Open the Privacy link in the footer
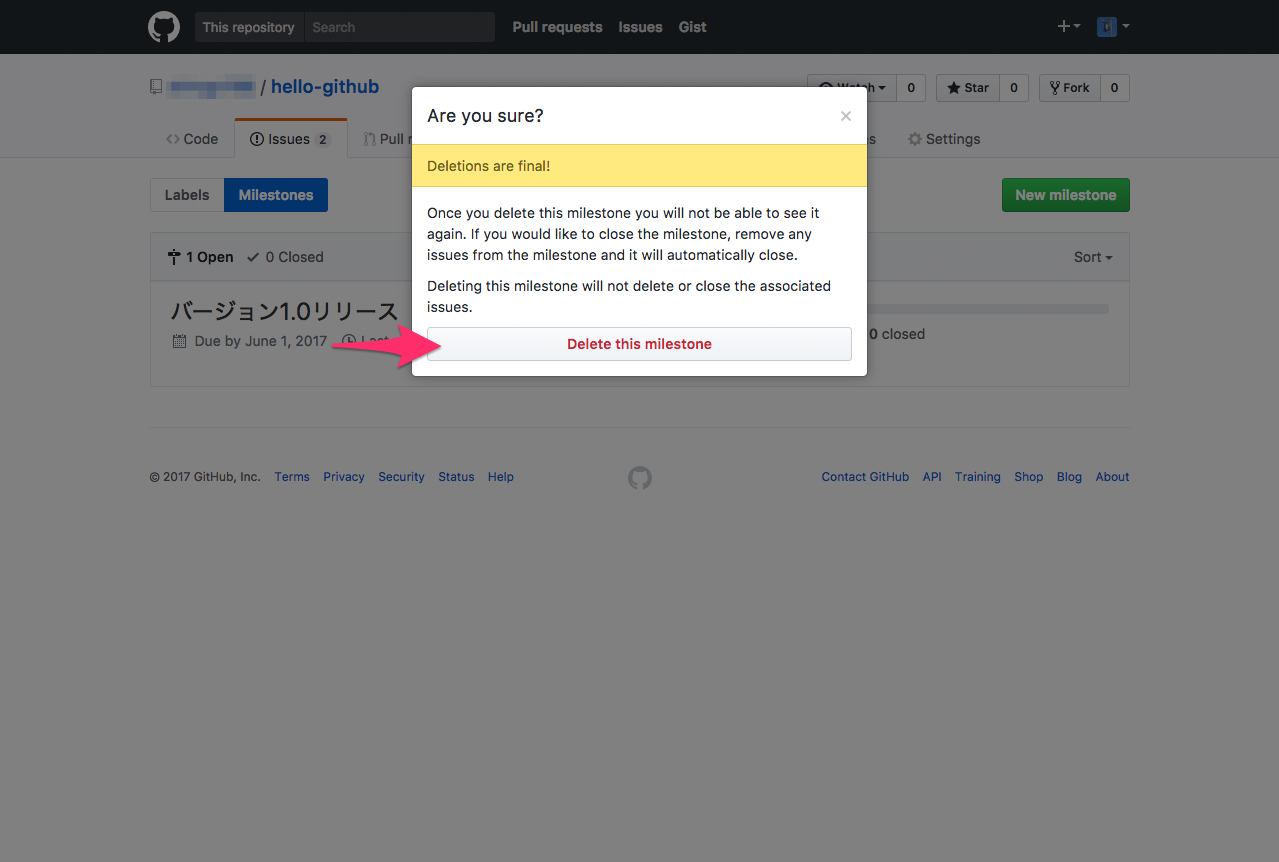This screenshot has width=1279, height=862. click(x=343, y=477)
